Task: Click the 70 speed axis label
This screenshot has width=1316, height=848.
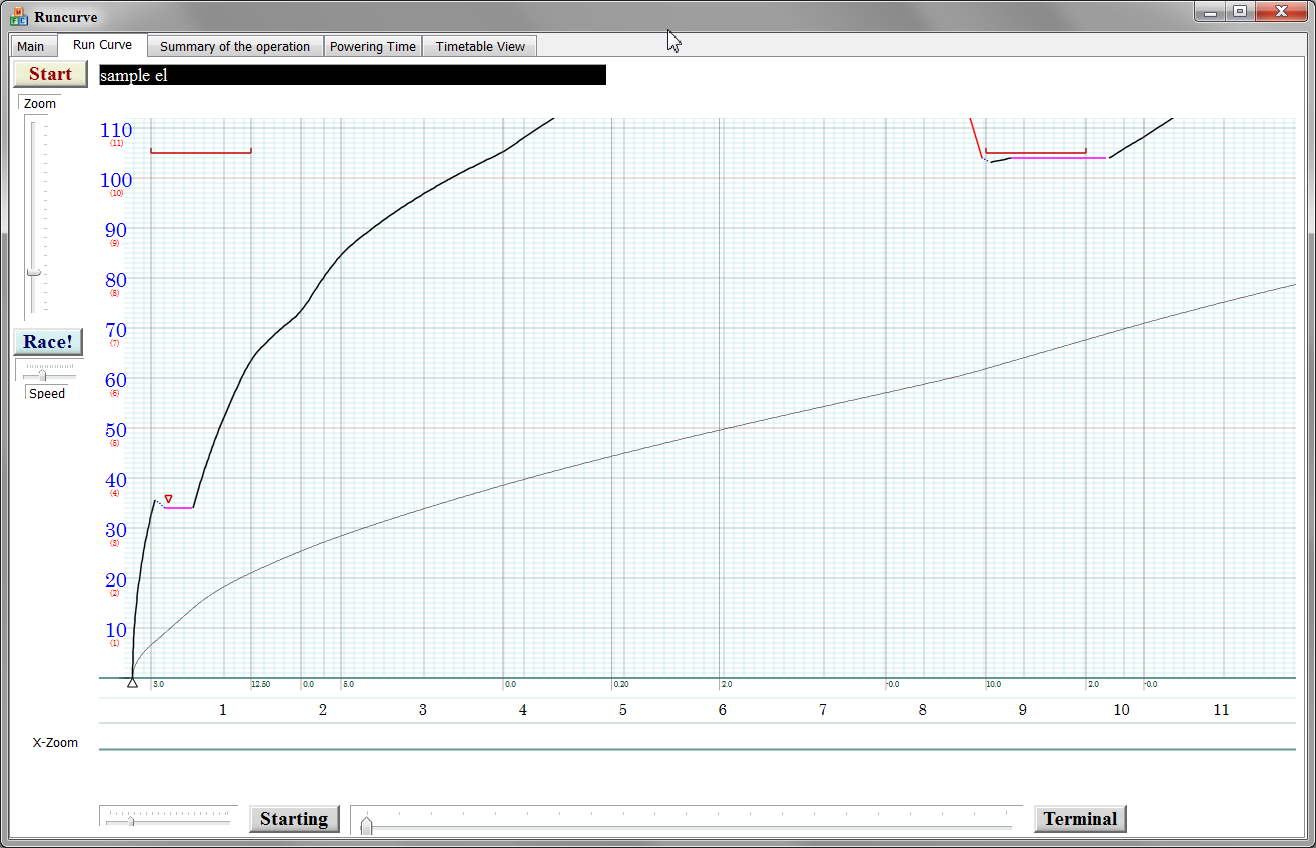Action: [117, 330]
